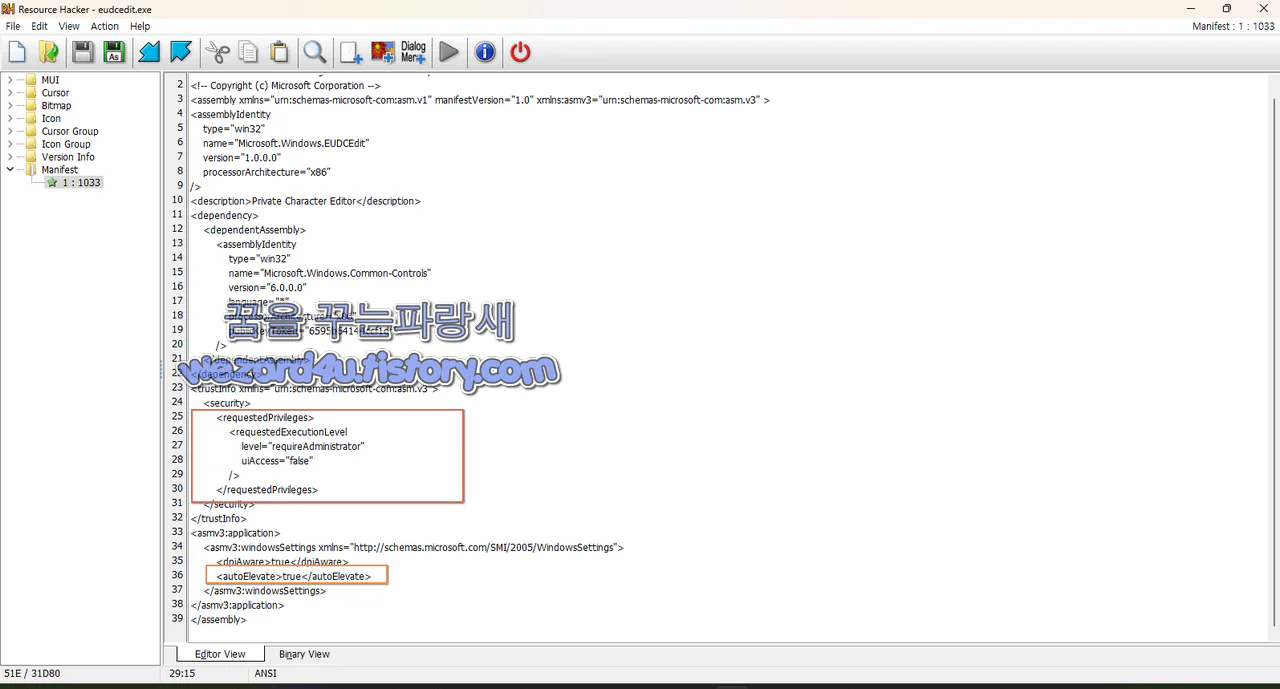Open the blue info About icon
This screenshot has width=1280, height=689.
[x=485, y=52]
